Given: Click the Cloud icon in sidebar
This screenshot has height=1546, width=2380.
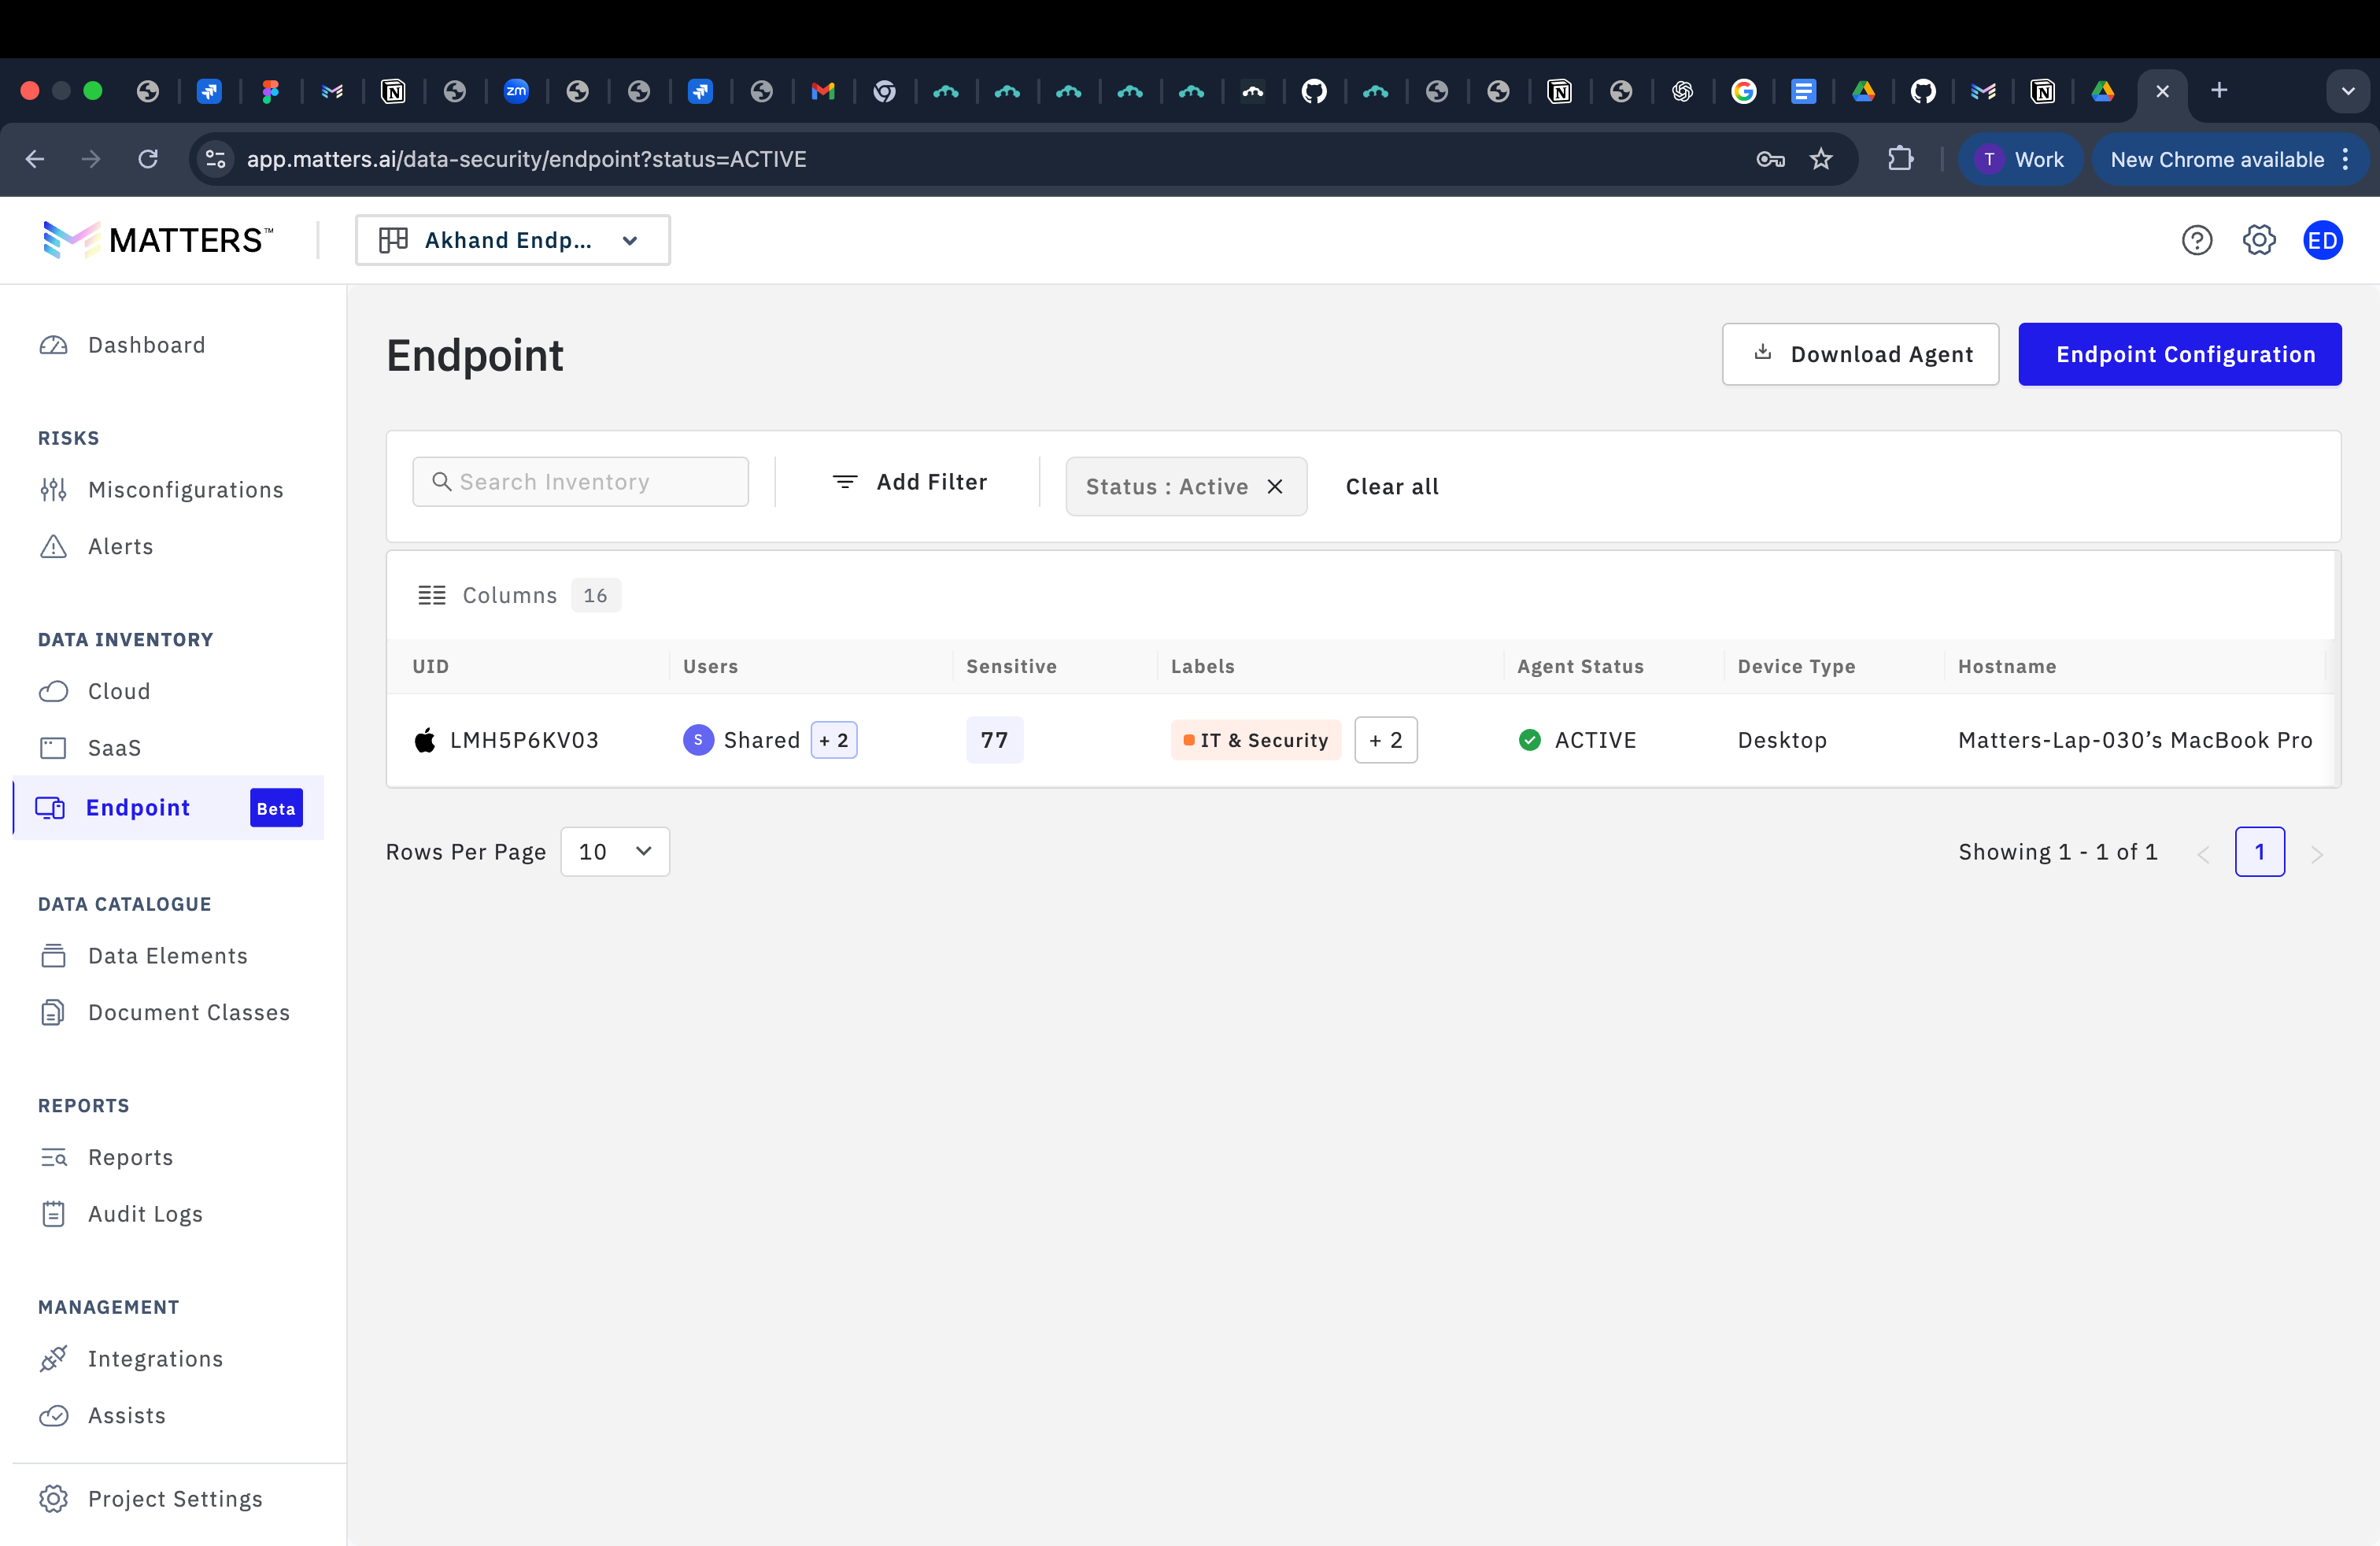Looking at the screenshot, I should [x=53, y=691].
